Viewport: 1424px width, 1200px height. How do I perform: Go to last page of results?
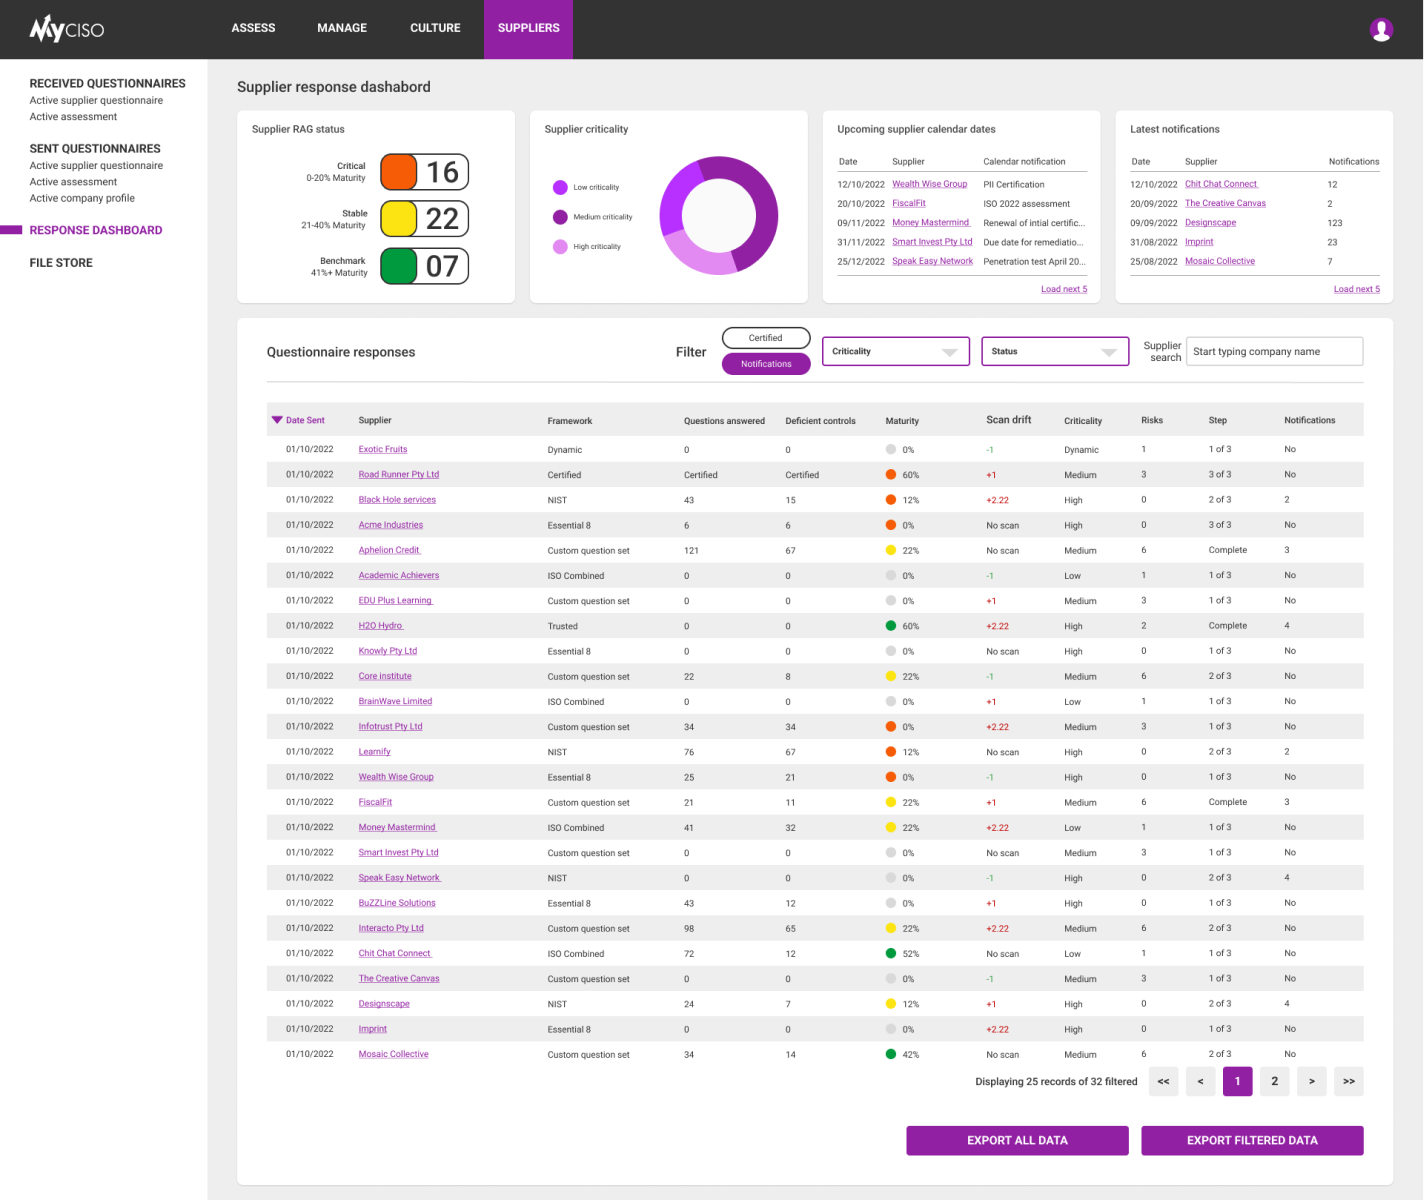point(1349,1081)
